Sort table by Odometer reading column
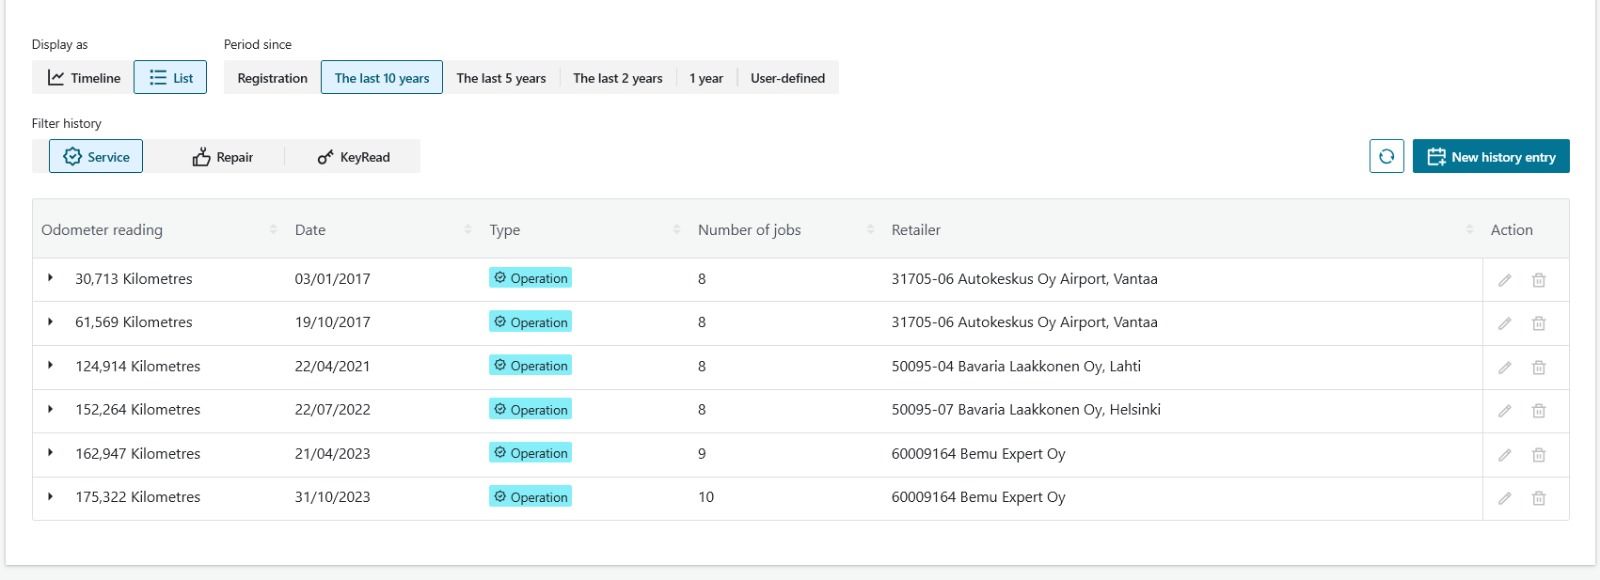The width and height of the screenshot is (1600, 580). tap(102, 229)
